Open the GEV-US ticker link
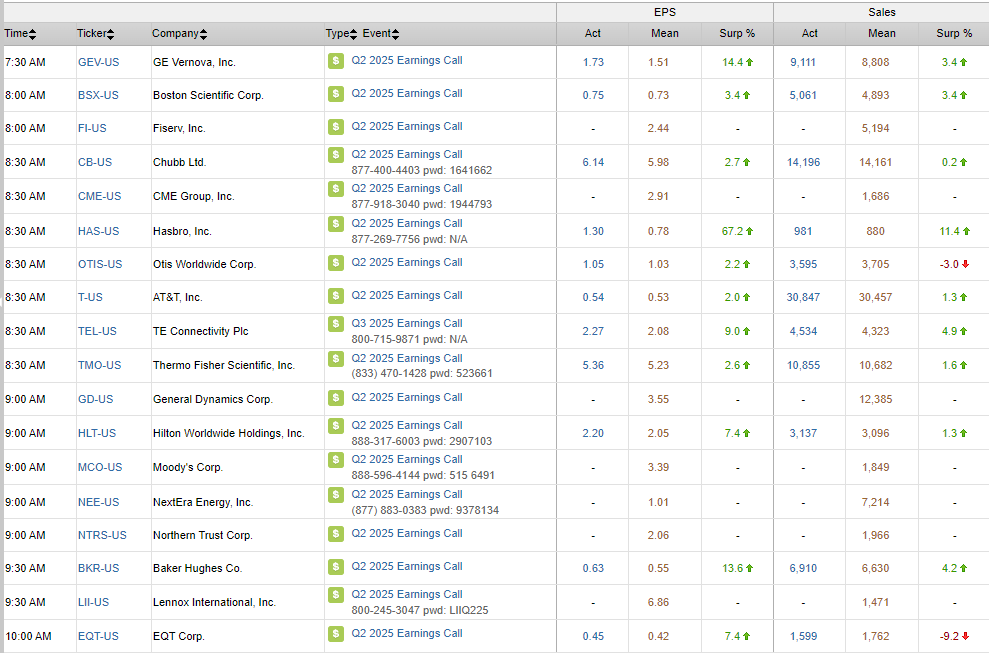 point(98,62)
